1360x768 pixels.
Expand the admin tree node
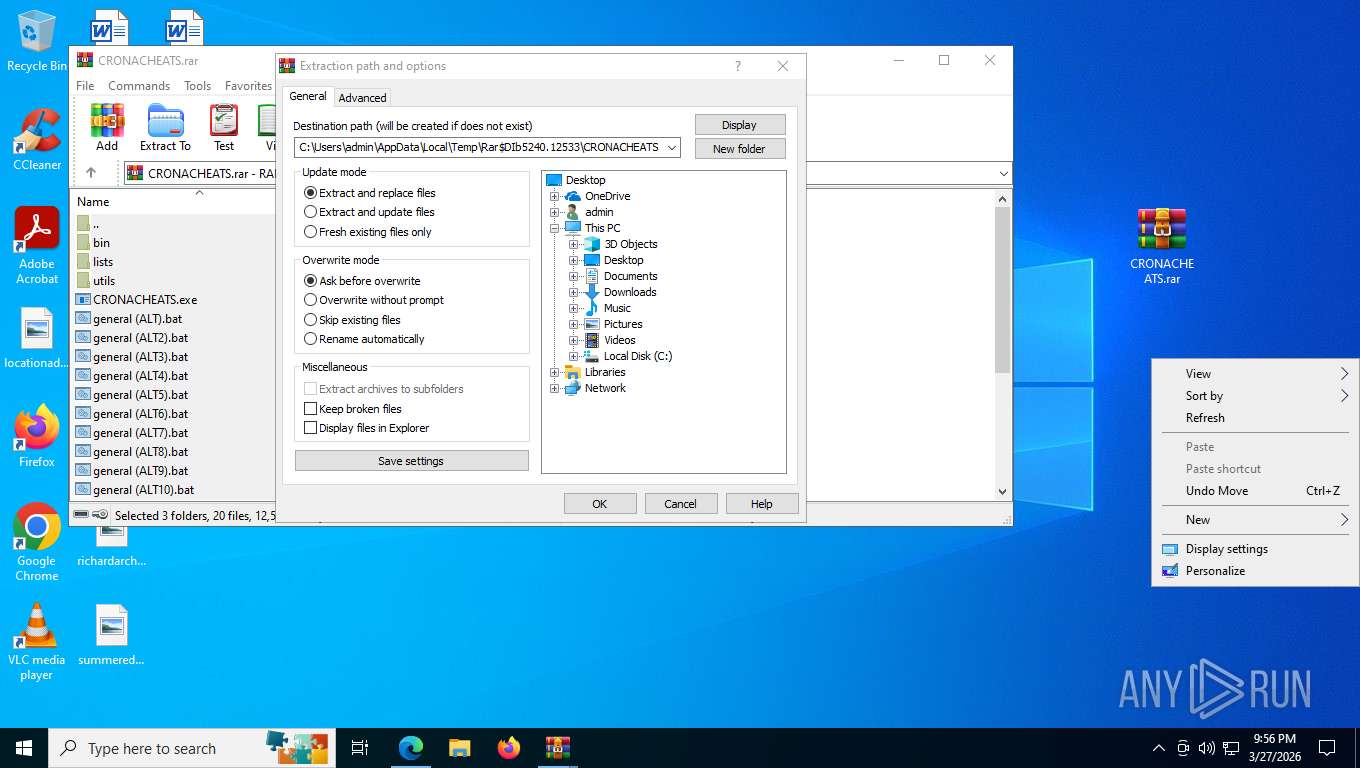click(x=554, y=212)
